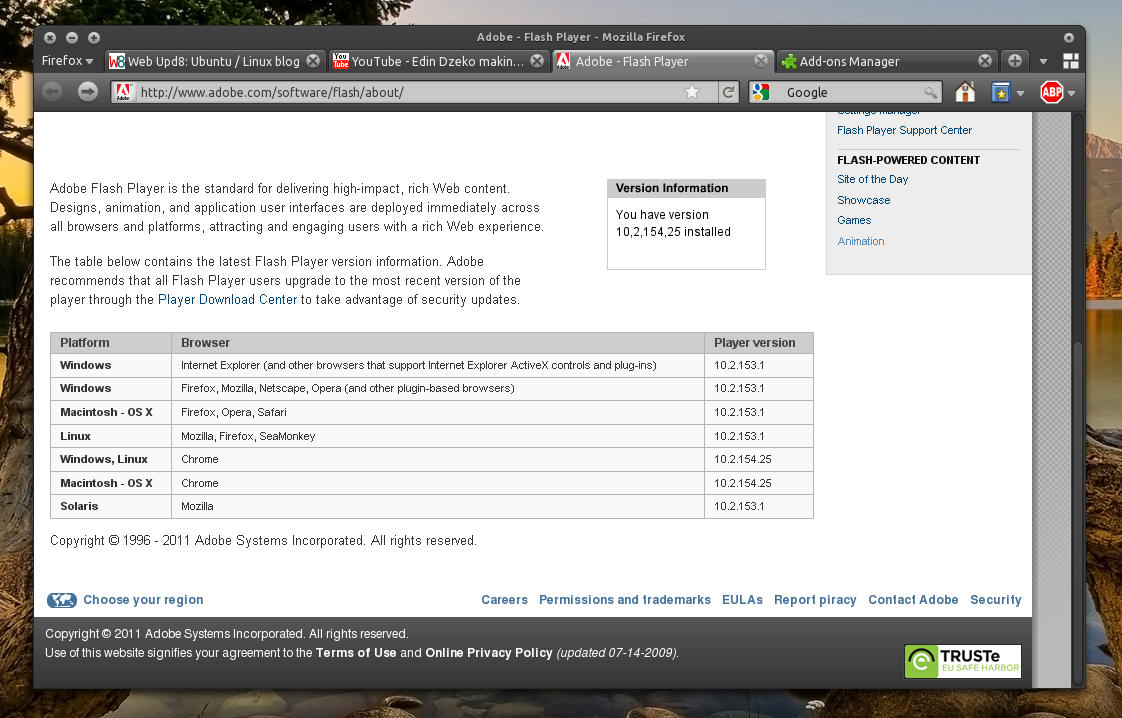Close the Web Upd8 tab
Viewport: 1122px width, 718px height.
click(313, 61)
